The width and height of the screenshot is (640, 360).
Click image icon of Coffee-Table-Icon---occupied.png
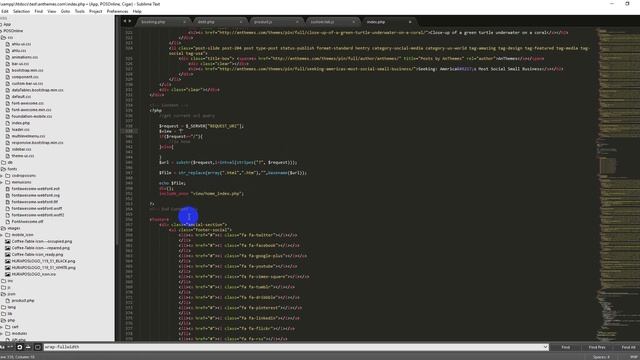[x=8, y=241]
